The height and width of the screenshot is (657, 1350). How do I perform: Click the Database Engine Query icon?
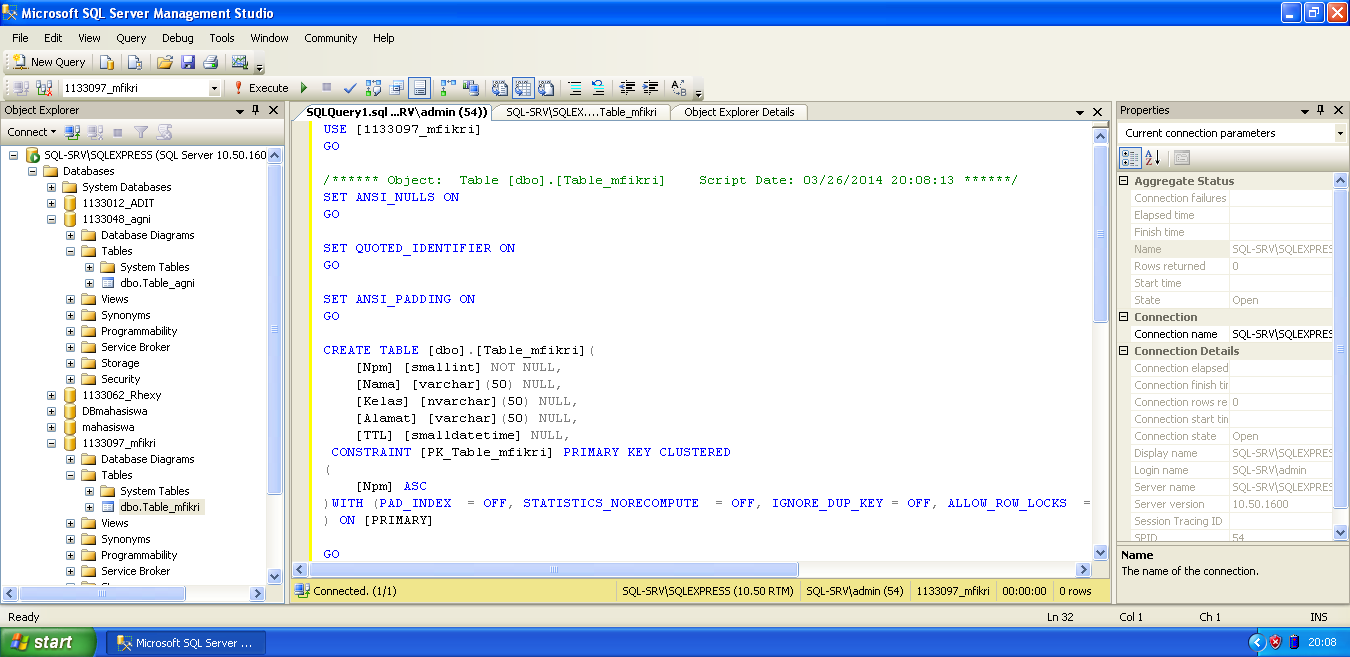(x=106, y=62)
